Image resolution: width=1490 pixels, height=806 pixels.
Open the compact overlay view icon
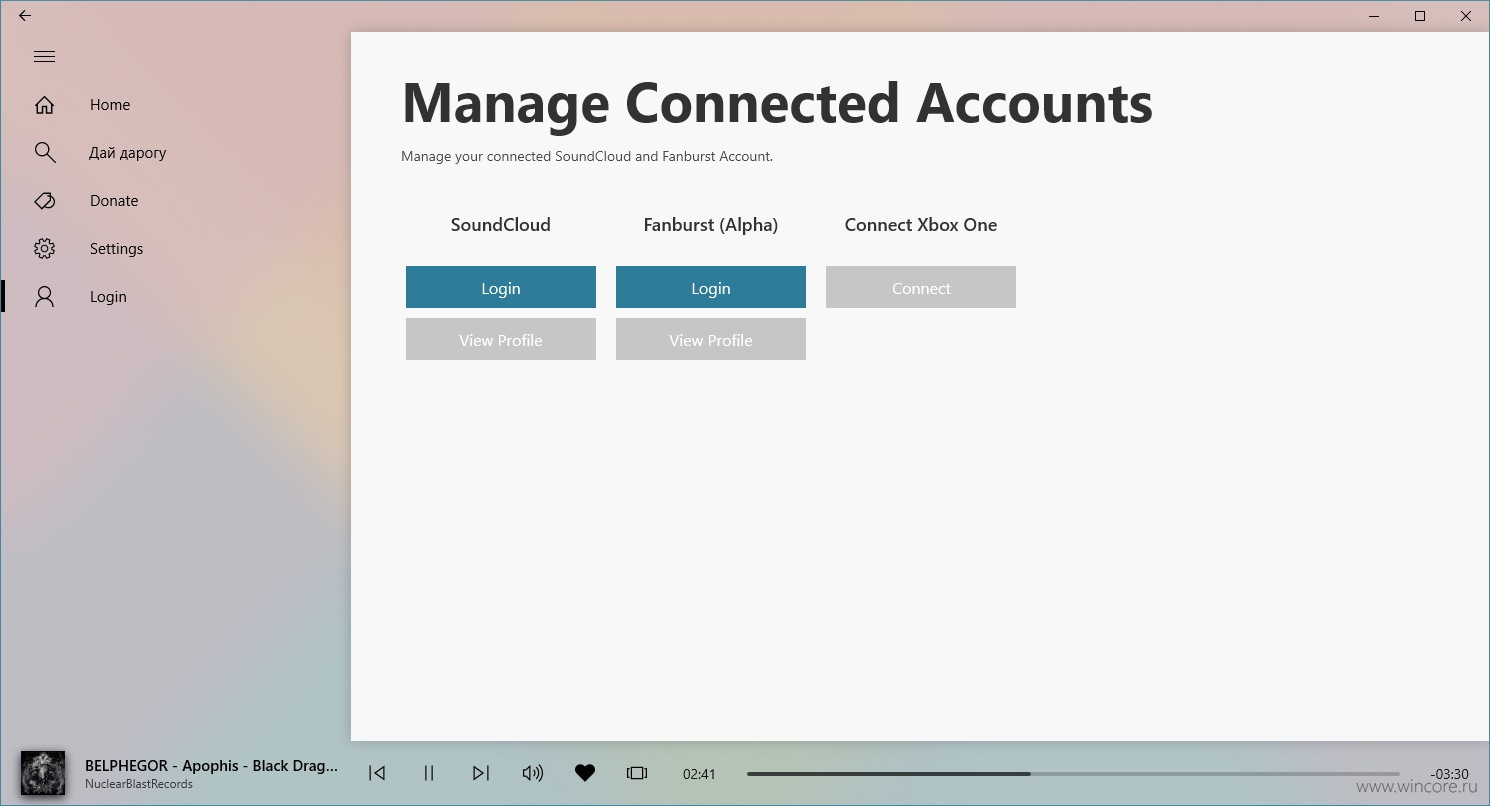tap(637, 773)
